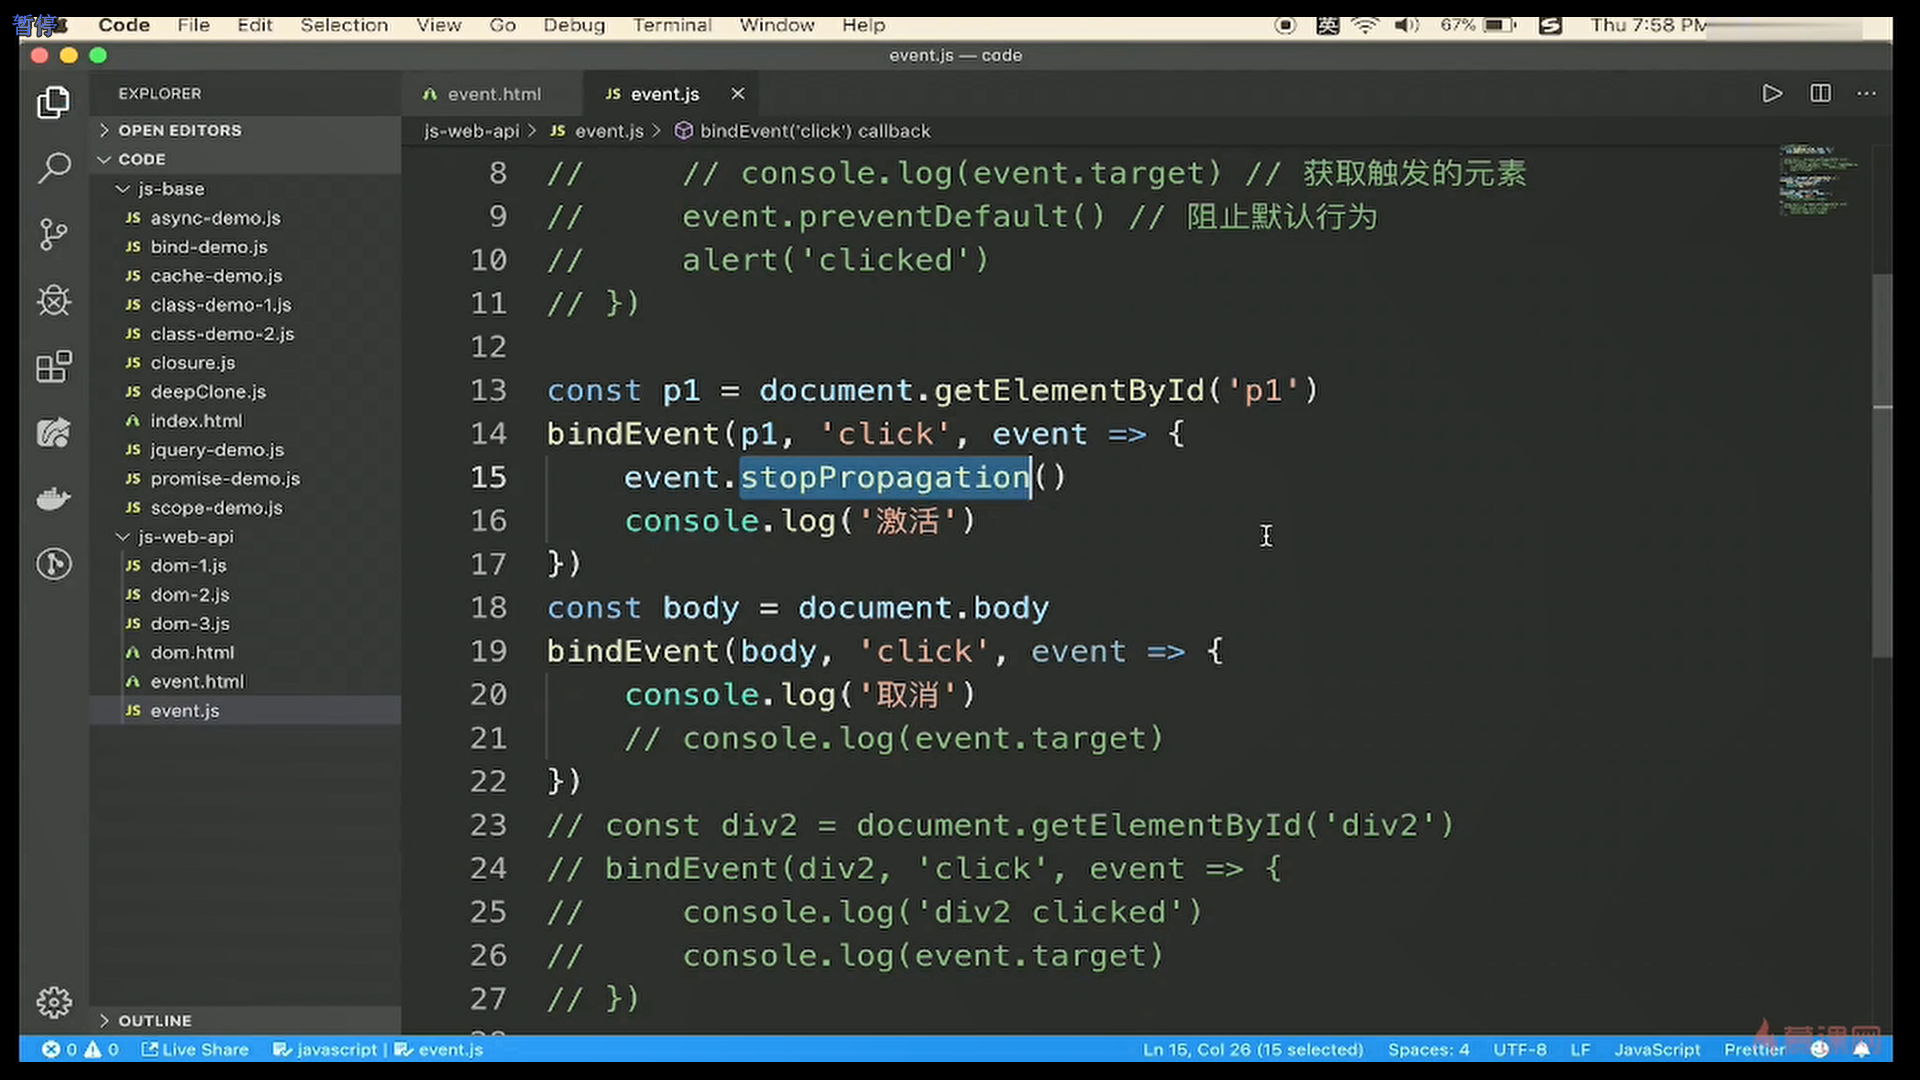Change indentation via Spaces: 4
This screenshot has width=1920, height=1080.
[x=1428, y=1049]
